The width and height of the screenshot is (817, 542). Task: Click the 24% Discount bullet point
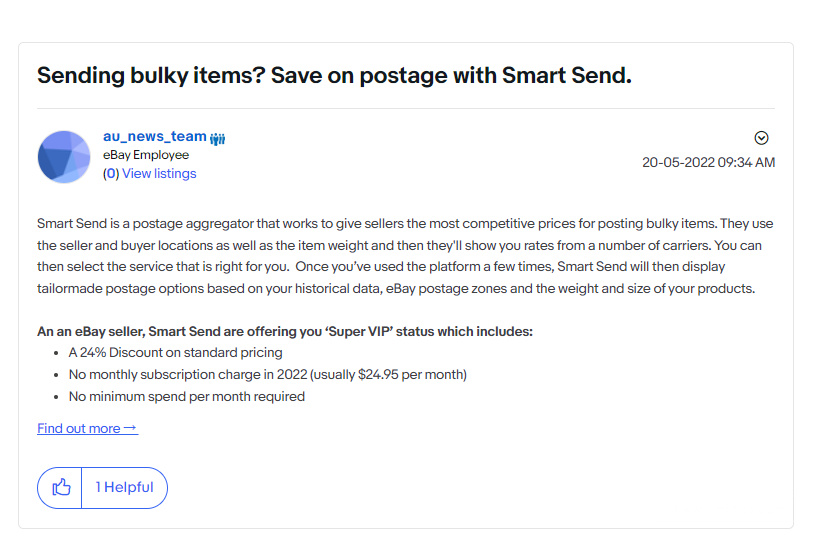coord(175,353)
